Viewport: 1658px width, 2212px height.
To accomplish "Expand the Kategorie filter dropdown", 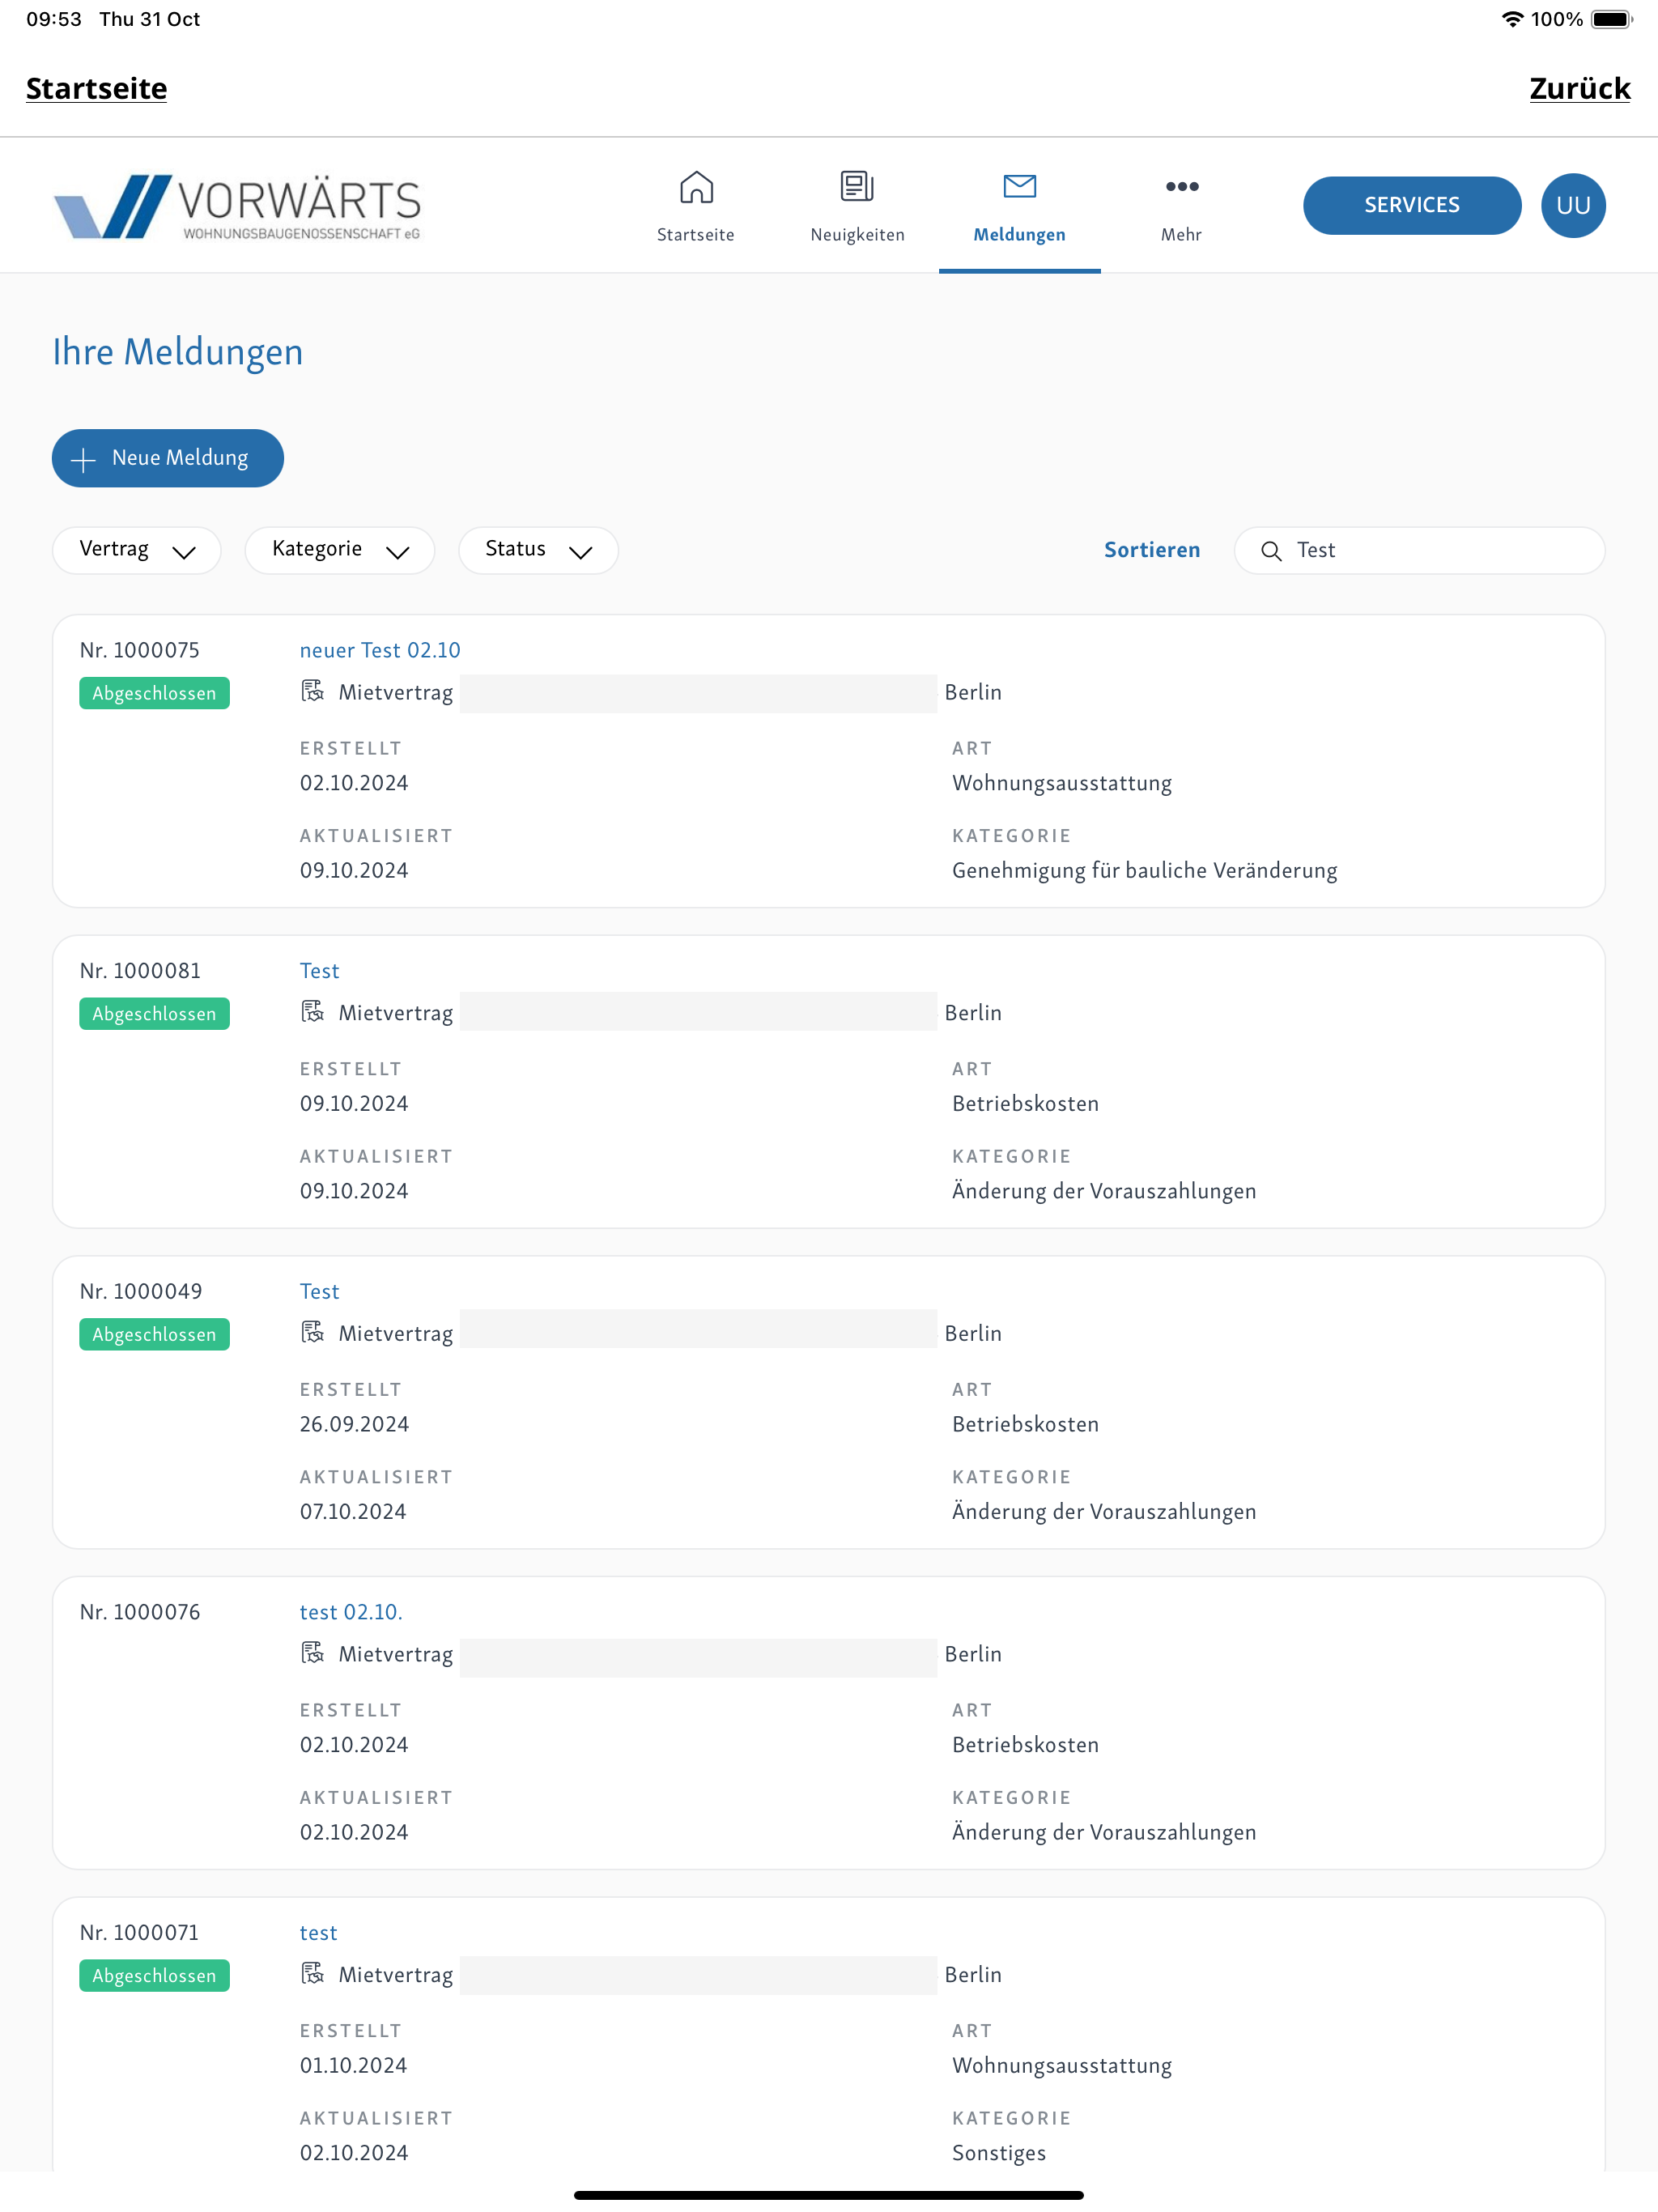I will [340, 550].
